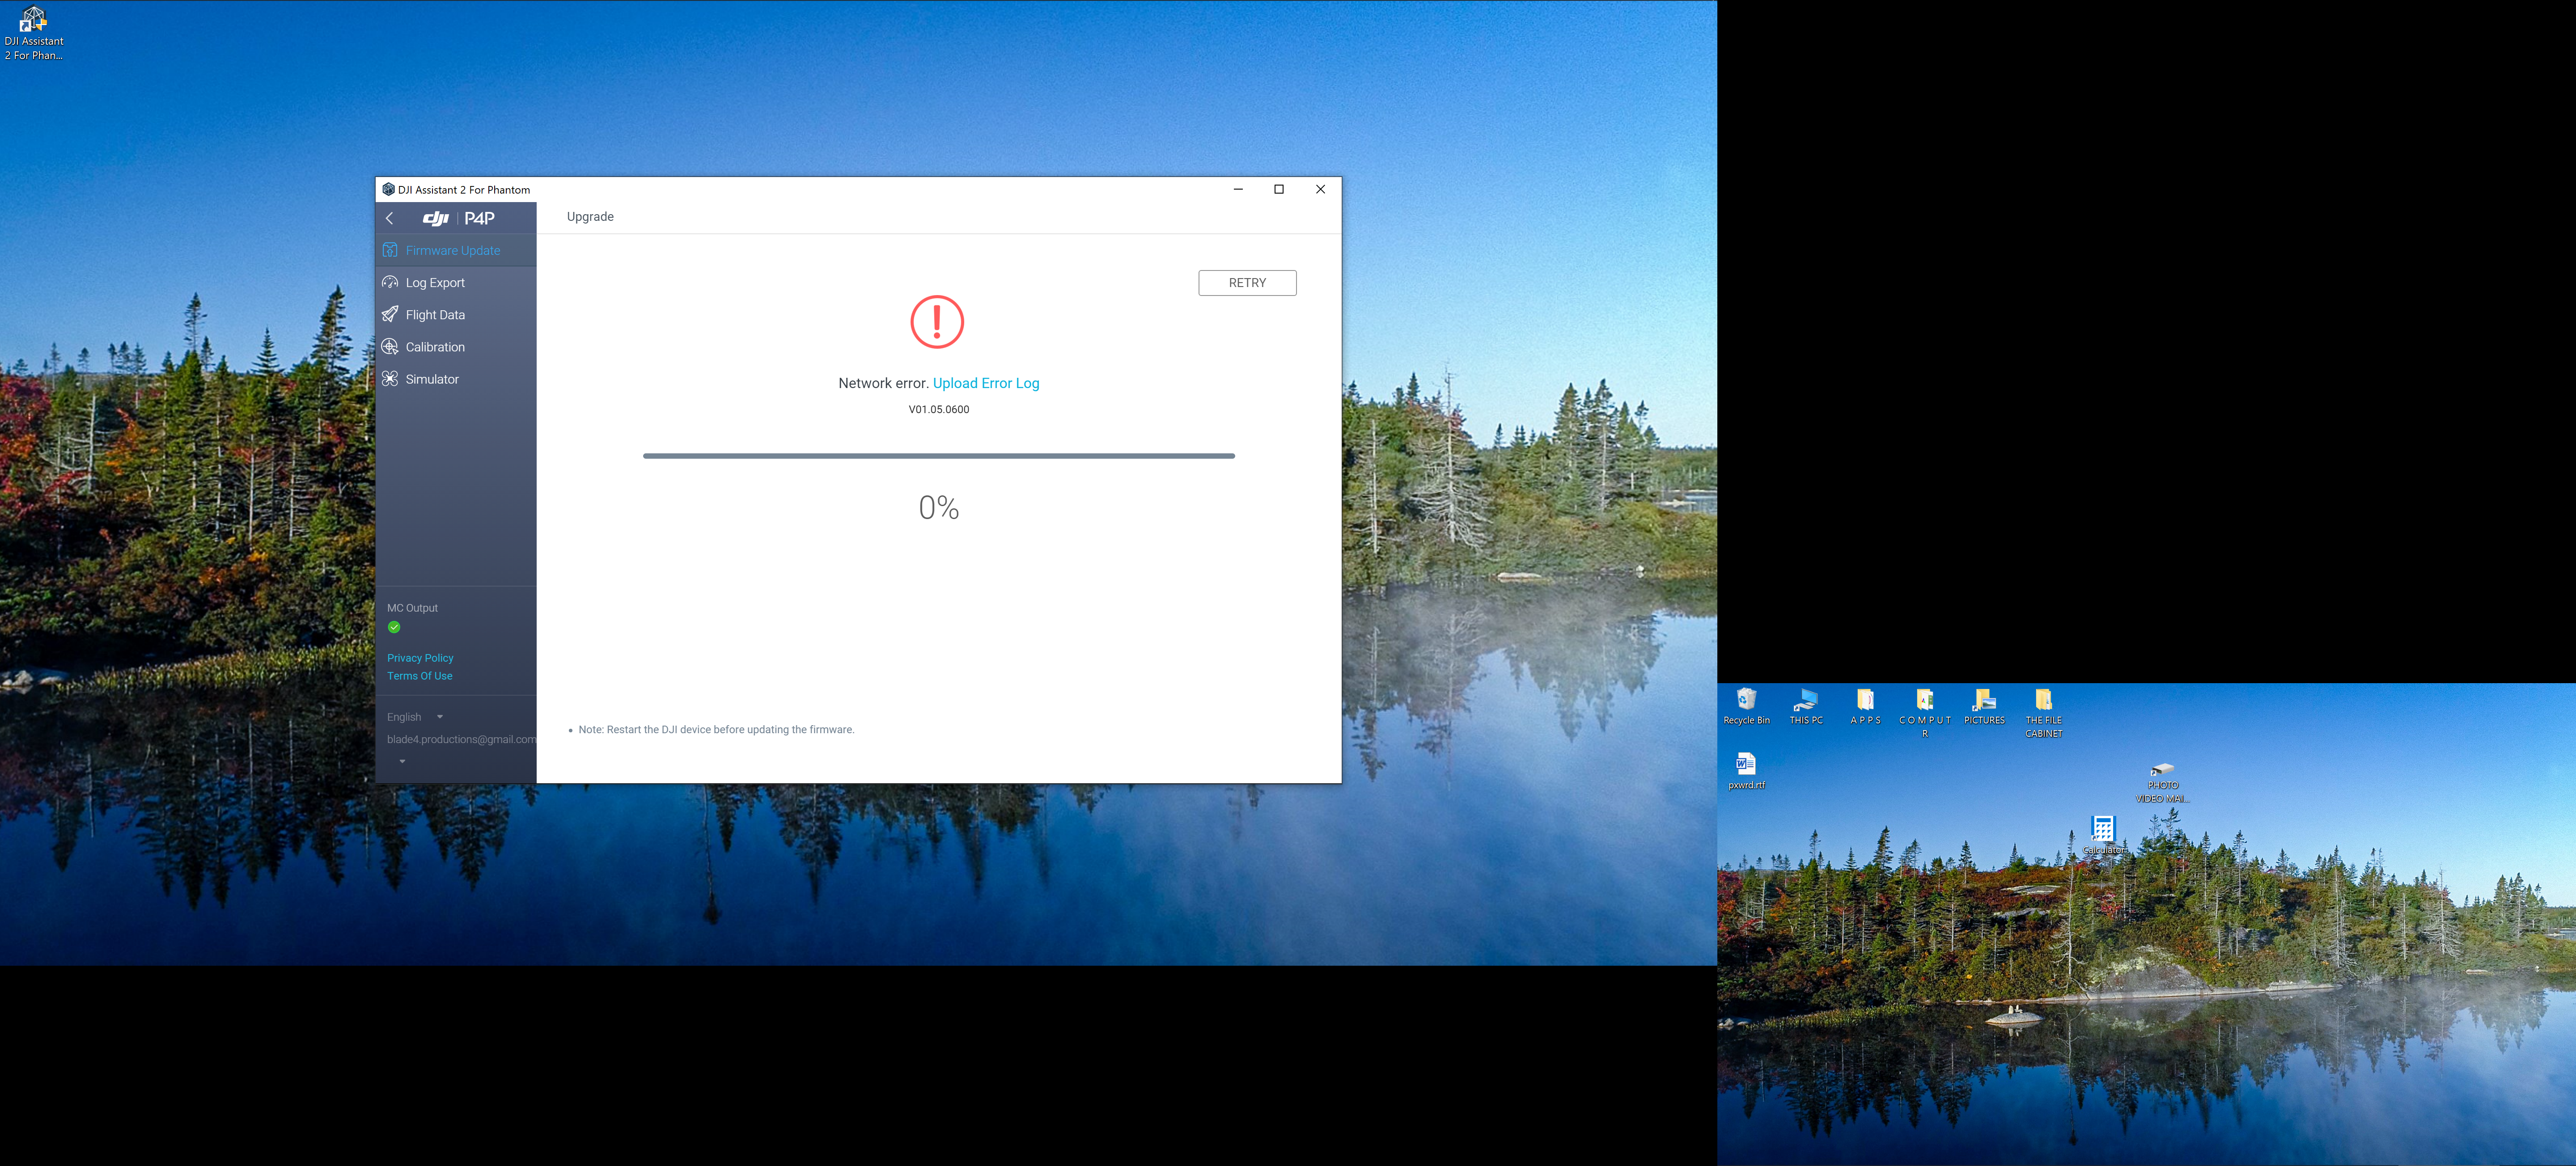Screen dimensions: 2576x1166
Task: Select the pxwrd.rtf document icon
Action: [1746, 771]
